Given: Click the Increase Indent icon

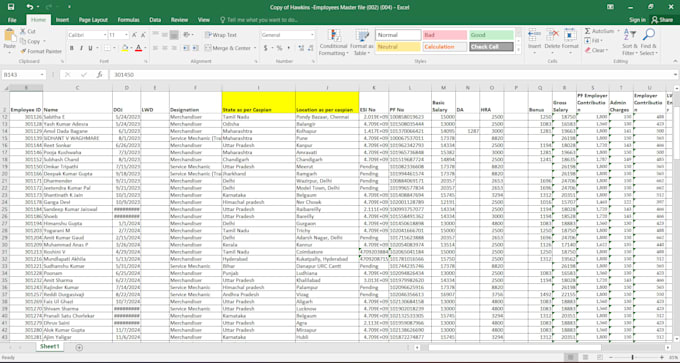Looking at the screenshot, I should [195, 48].
